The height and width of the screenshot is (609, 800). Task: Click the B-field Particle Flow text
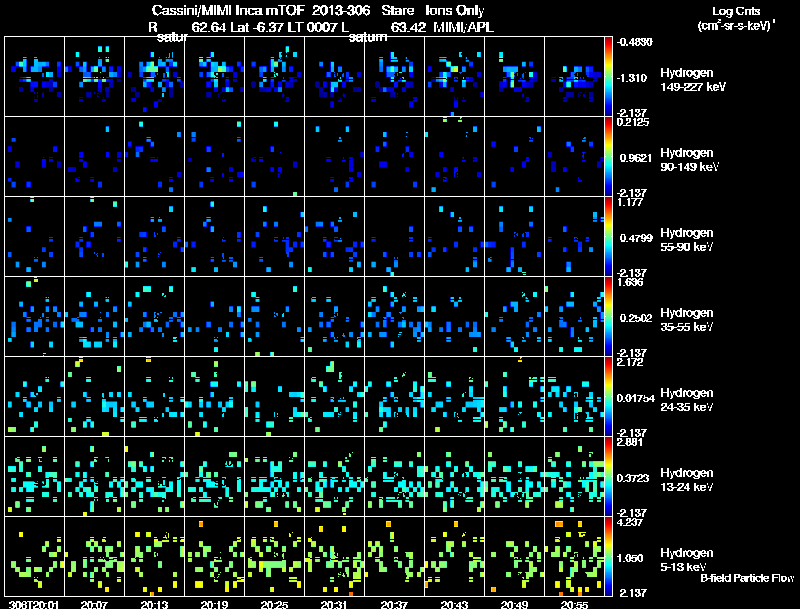pos(746,578)
